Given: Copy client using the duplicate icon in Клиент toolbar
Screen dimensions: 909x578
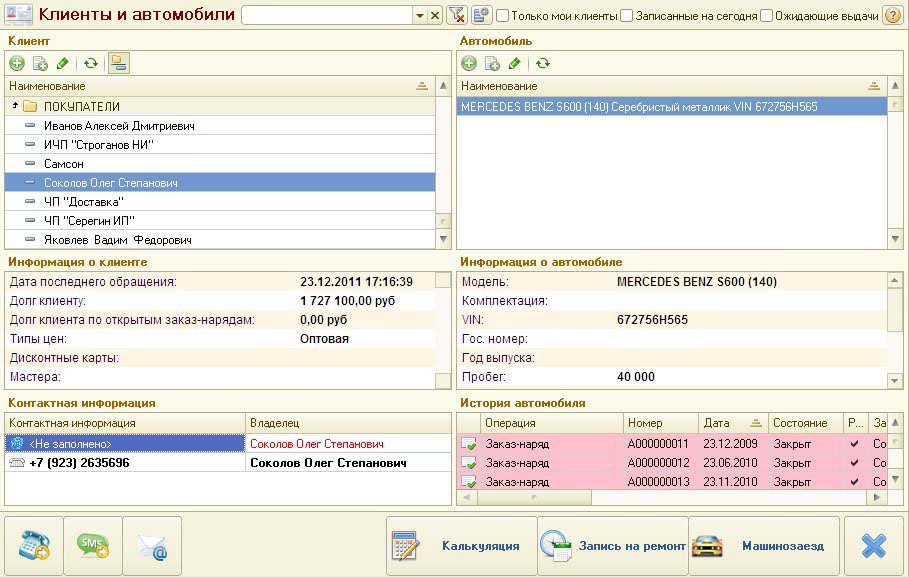Looking at the screenshot, I should click(x=40, y=63).
